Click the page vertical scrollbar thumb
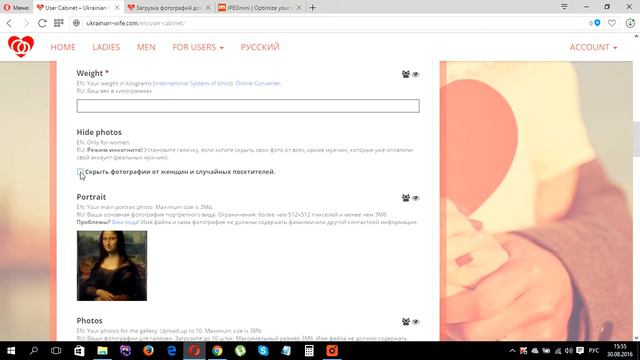The height and width of the screenshot is (360, 640). coord(636,139)
